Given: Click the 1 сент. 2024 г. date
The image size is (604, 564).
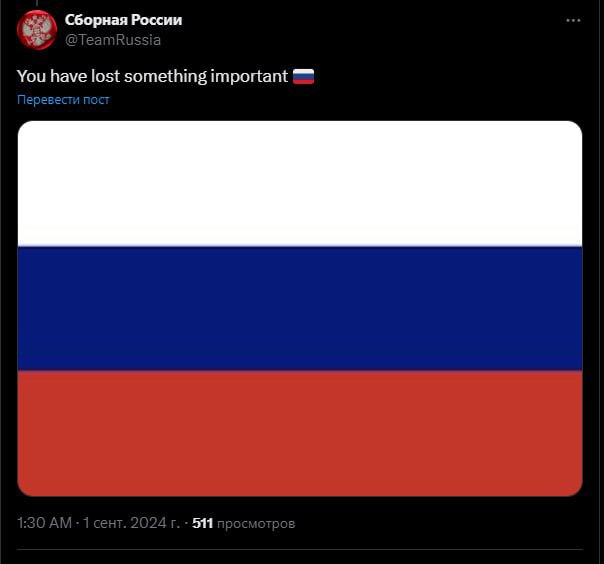Looking at the screenshot, I should [131, 523].
